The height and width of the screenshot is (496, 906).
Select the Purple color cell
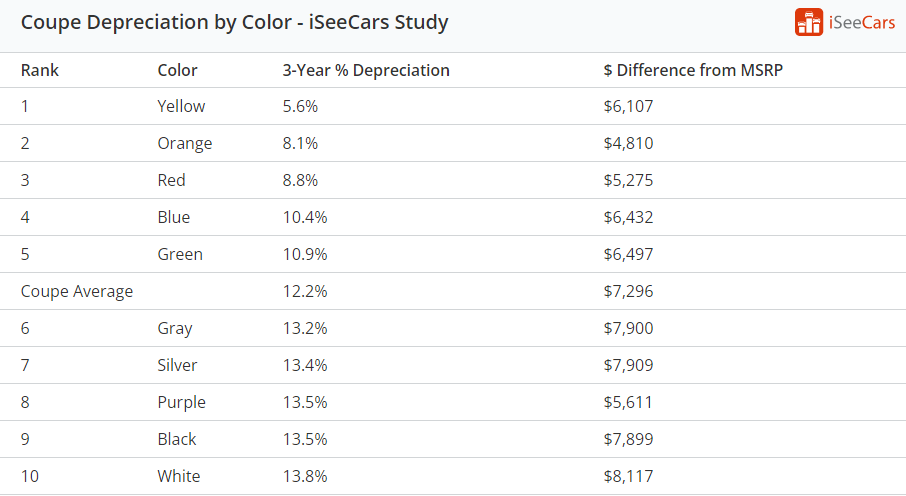(x=181, y=402)
